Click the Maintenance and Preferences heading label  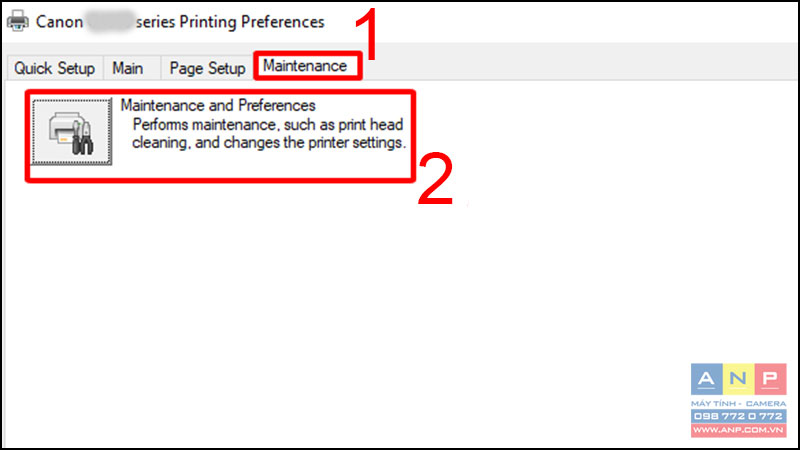218,105
